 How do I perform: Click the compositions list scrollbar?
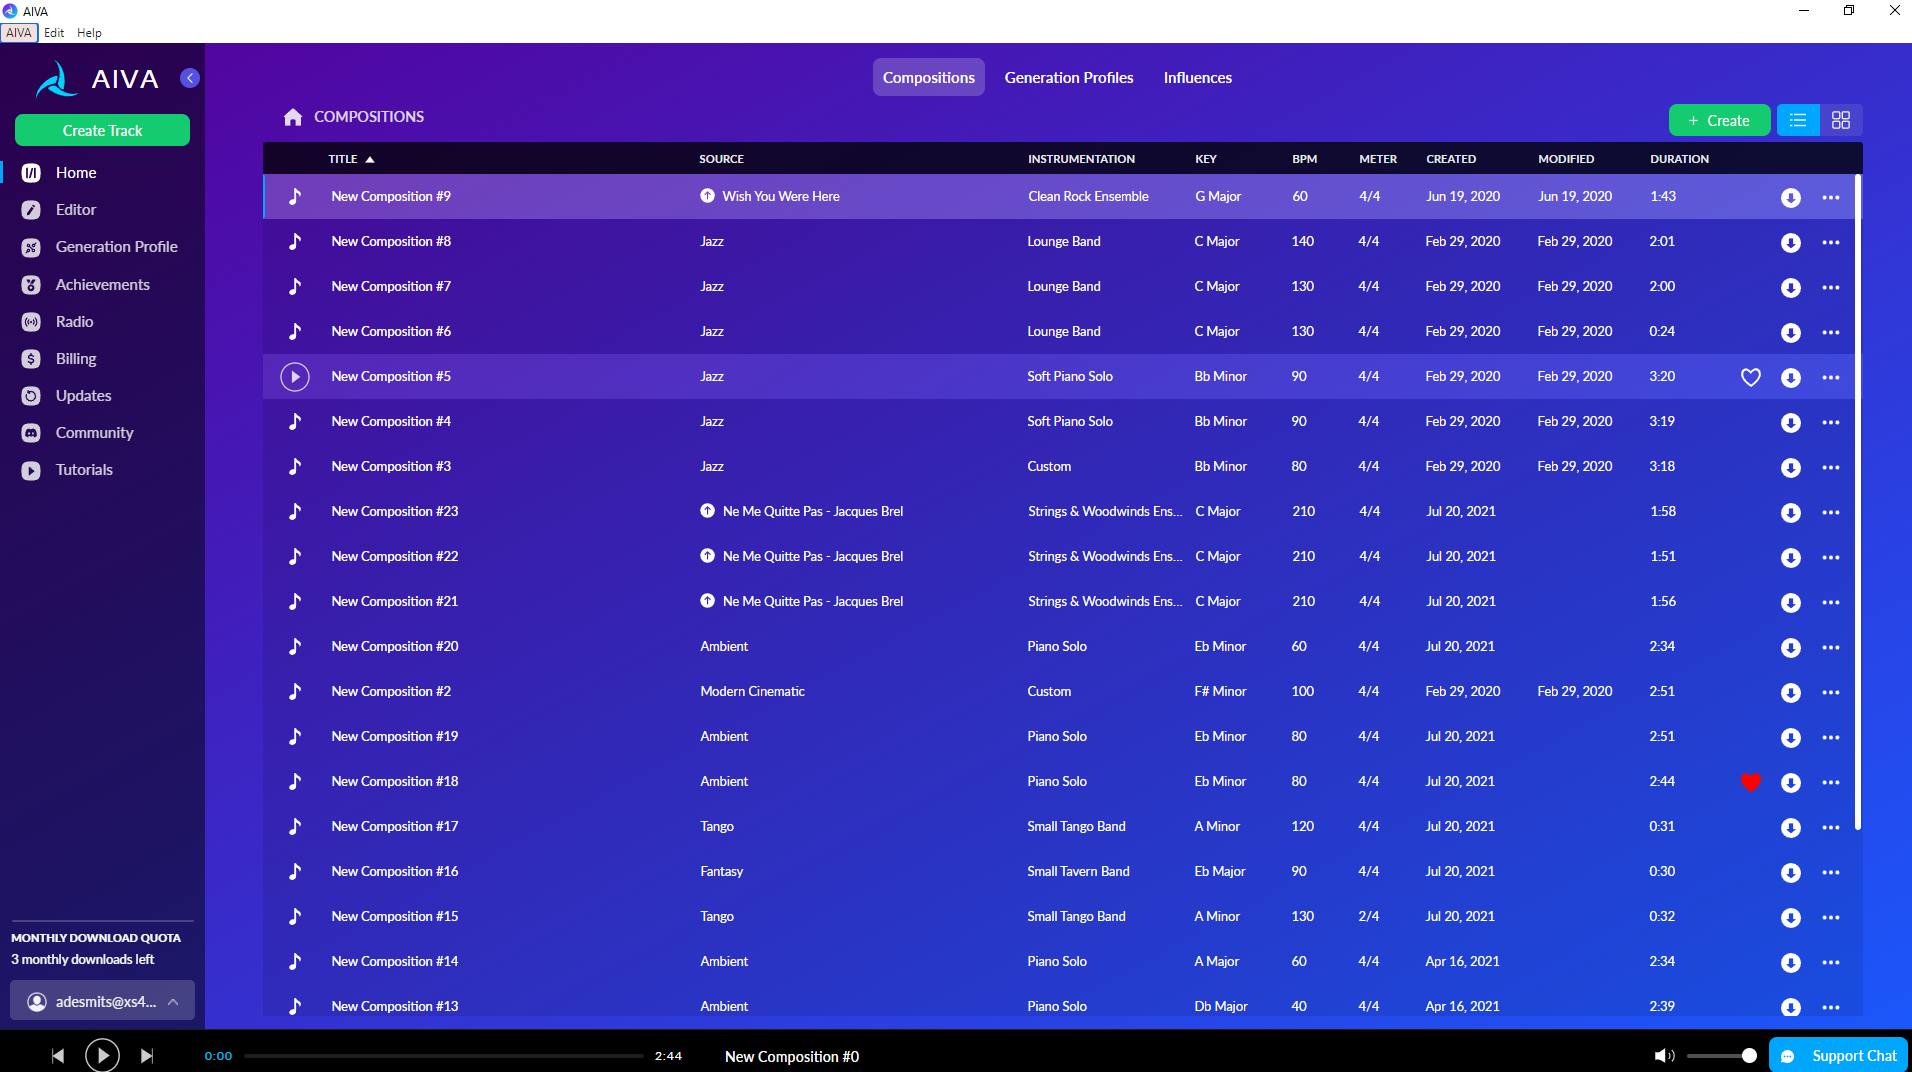tap(1857, 502)
